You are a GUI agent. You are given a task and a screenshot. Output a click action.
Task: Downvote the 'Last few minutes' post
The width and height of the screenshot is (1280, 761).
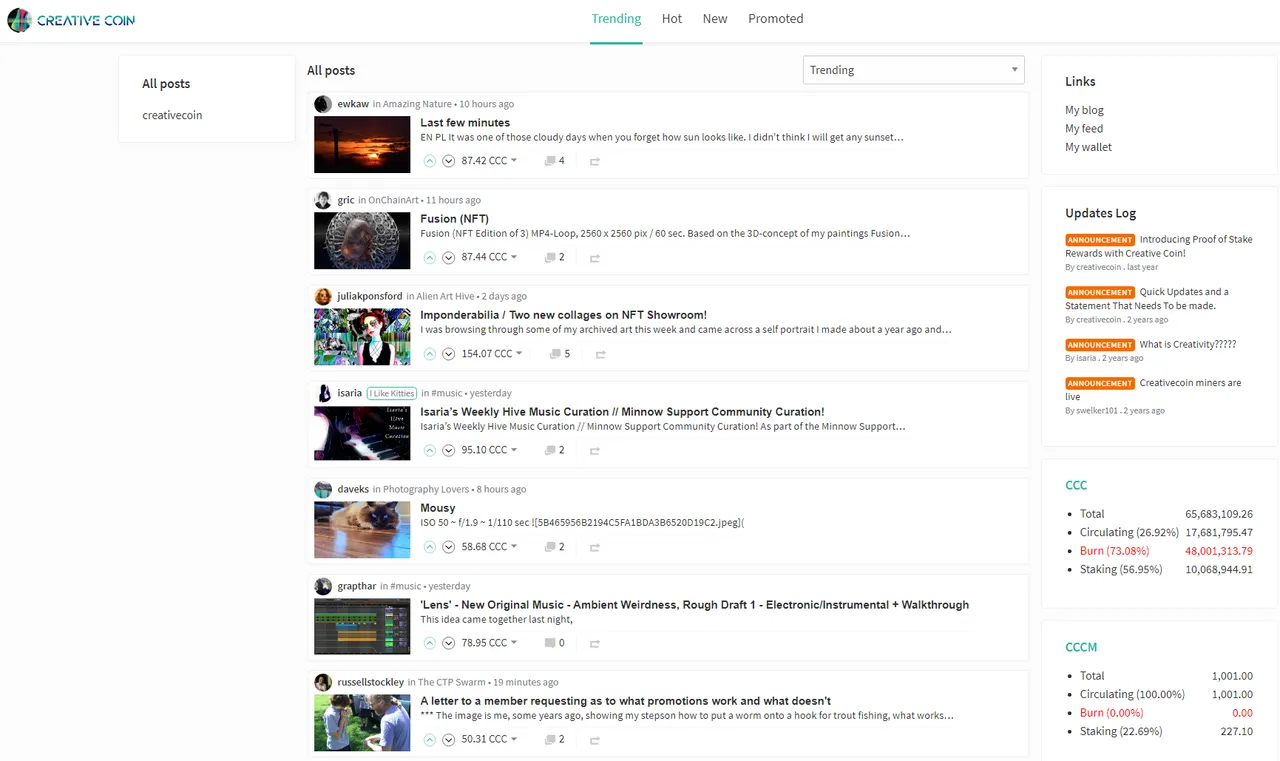point(449,161)
